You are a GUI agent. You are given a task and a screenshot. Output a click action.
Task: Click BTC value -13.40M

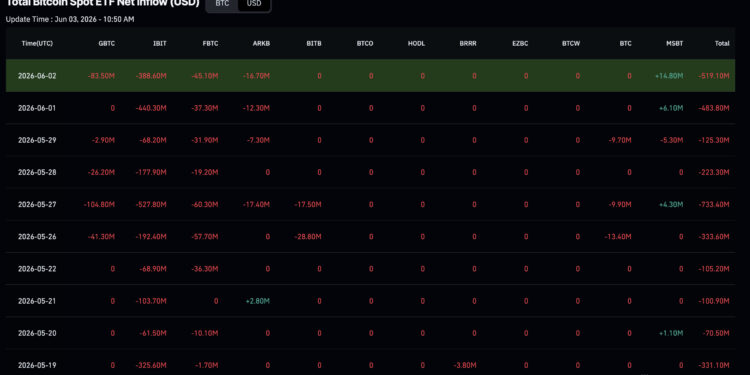(x=618, y=237)
